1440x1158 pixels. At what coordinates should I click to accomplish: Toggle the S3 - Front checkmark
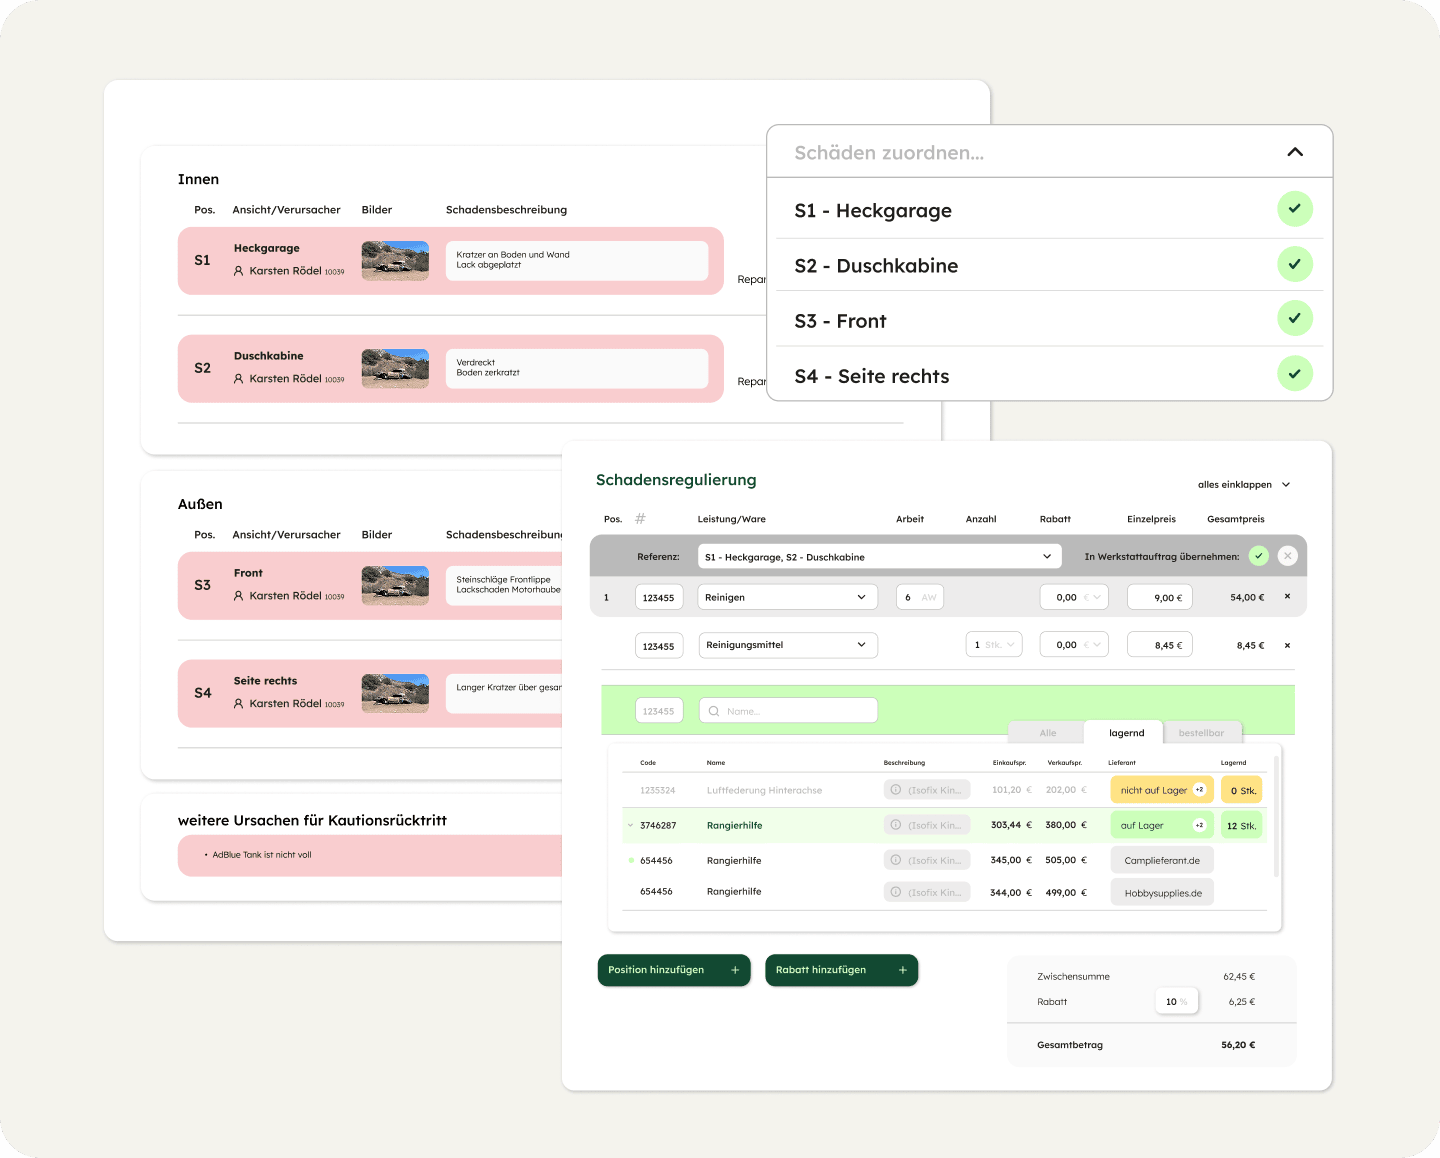pyautogui.click(x=1294, y=319)
